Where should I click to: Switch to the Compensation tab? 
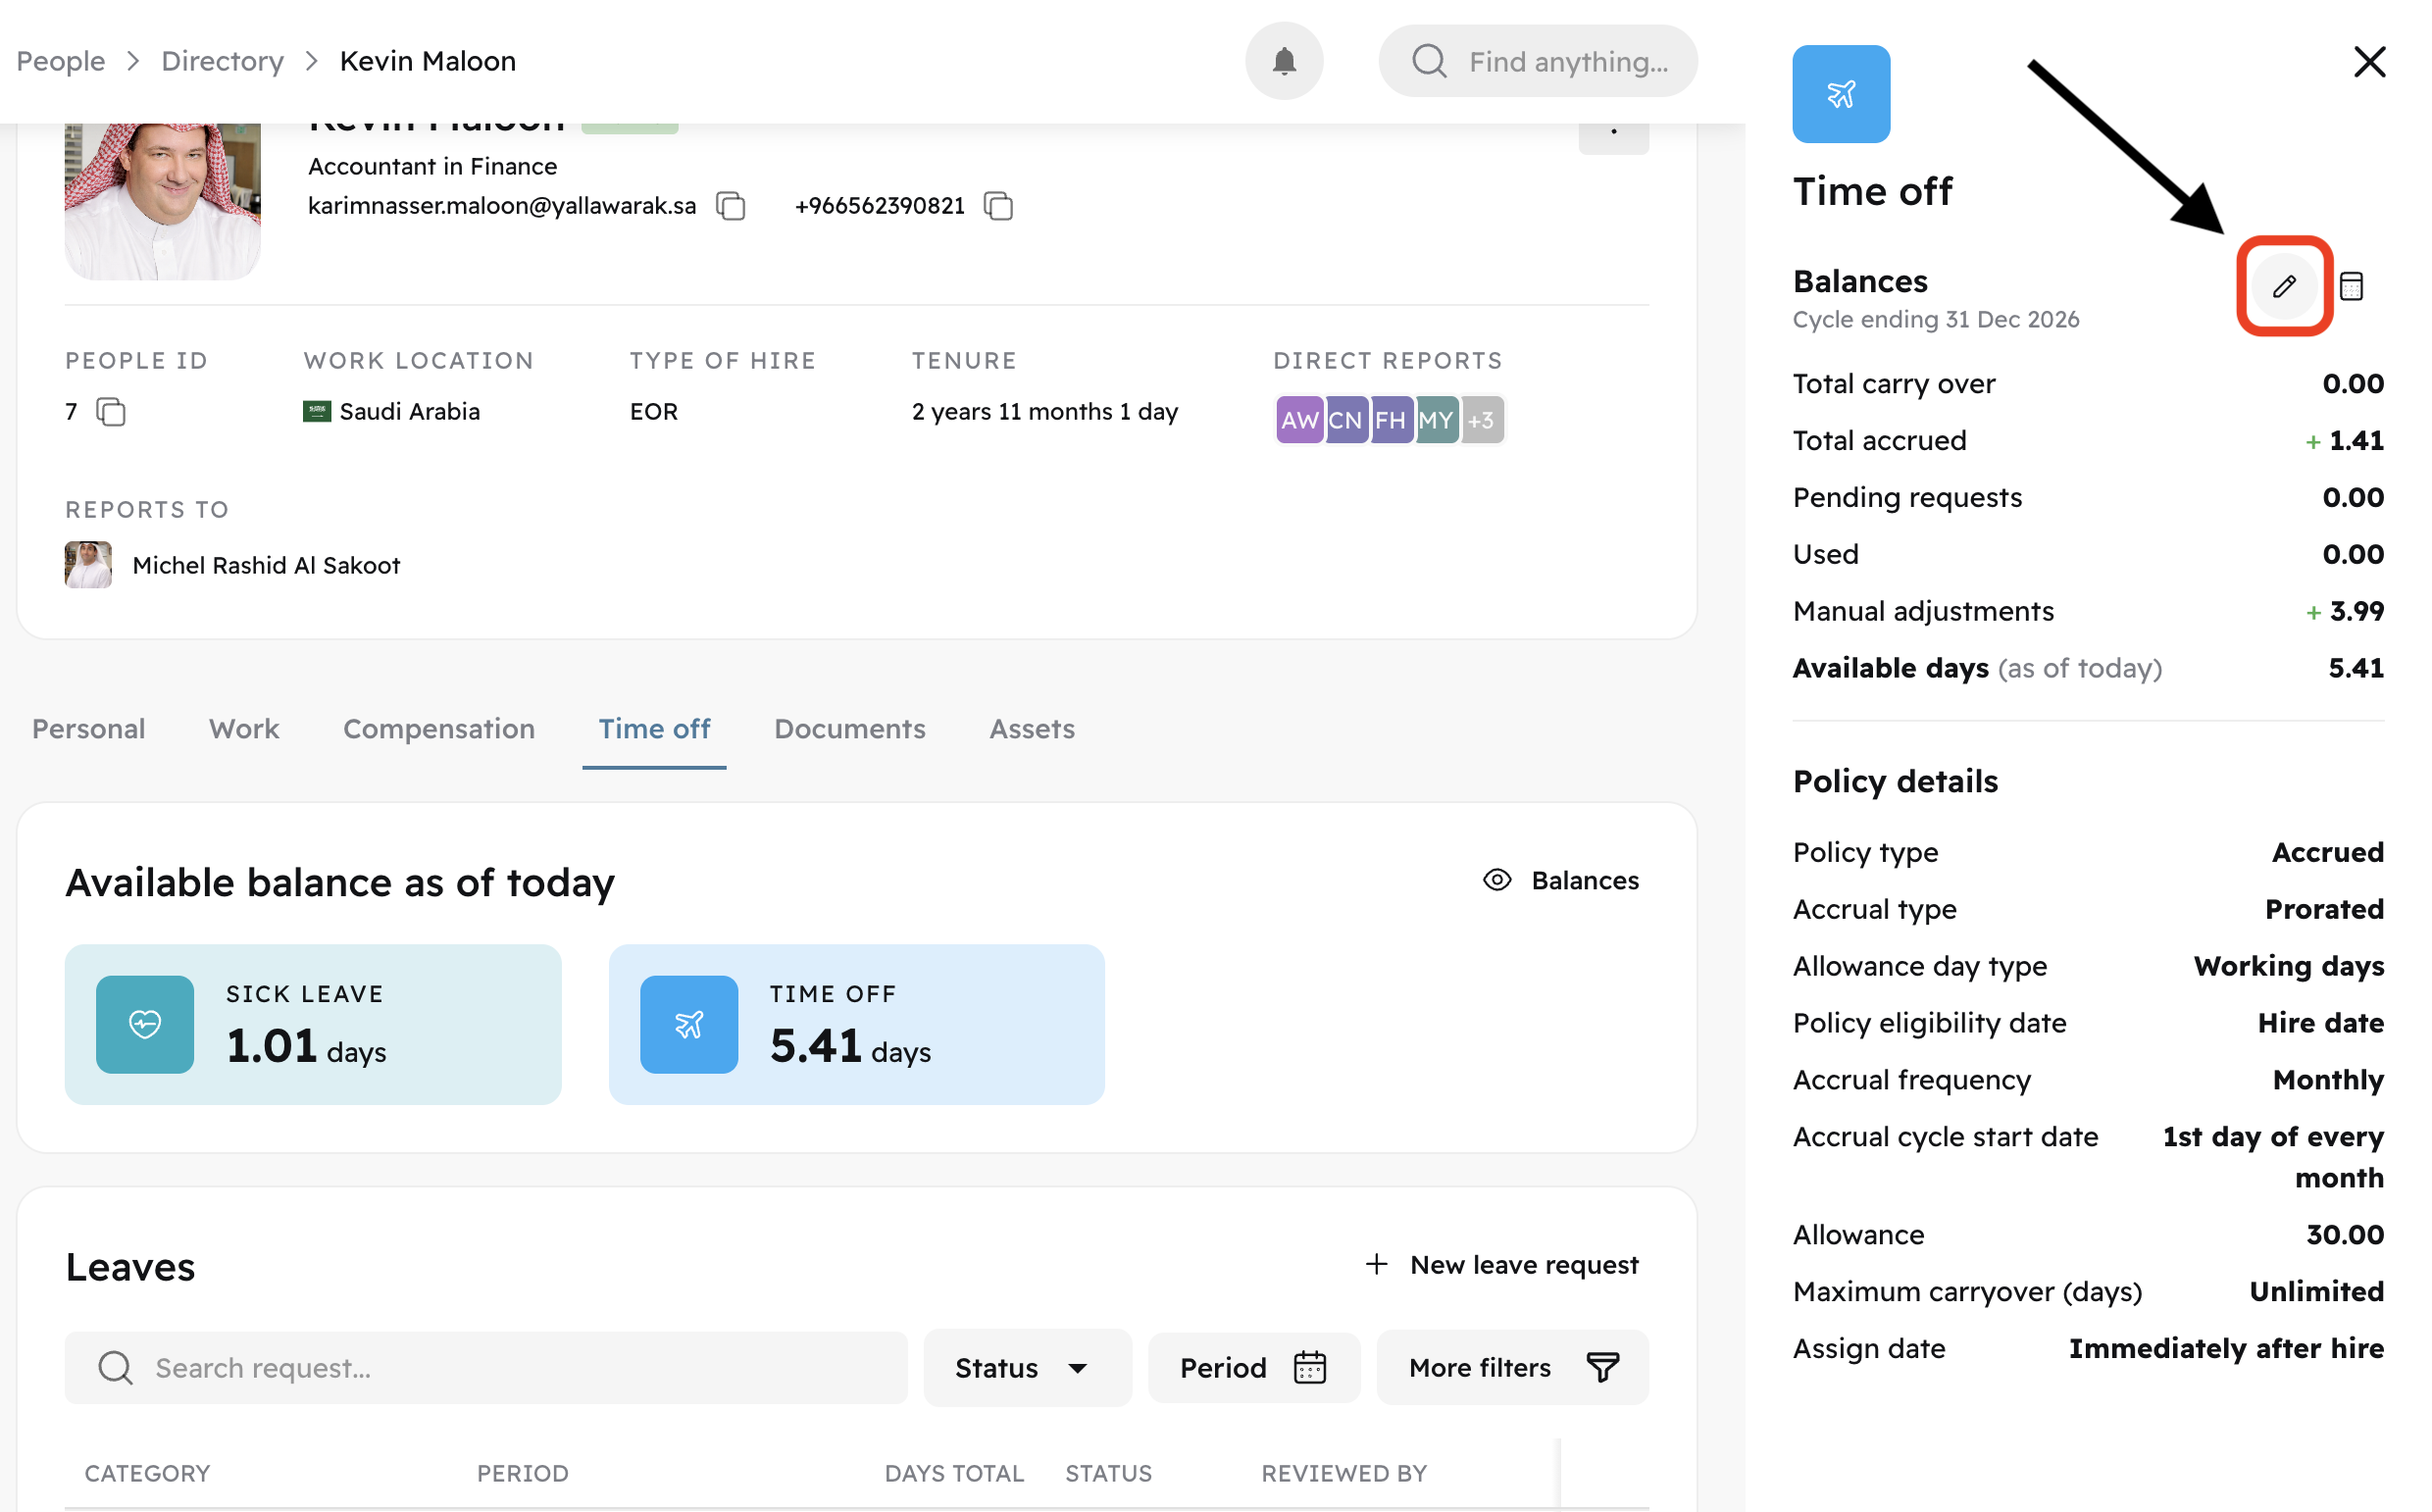tap(439, 729)
